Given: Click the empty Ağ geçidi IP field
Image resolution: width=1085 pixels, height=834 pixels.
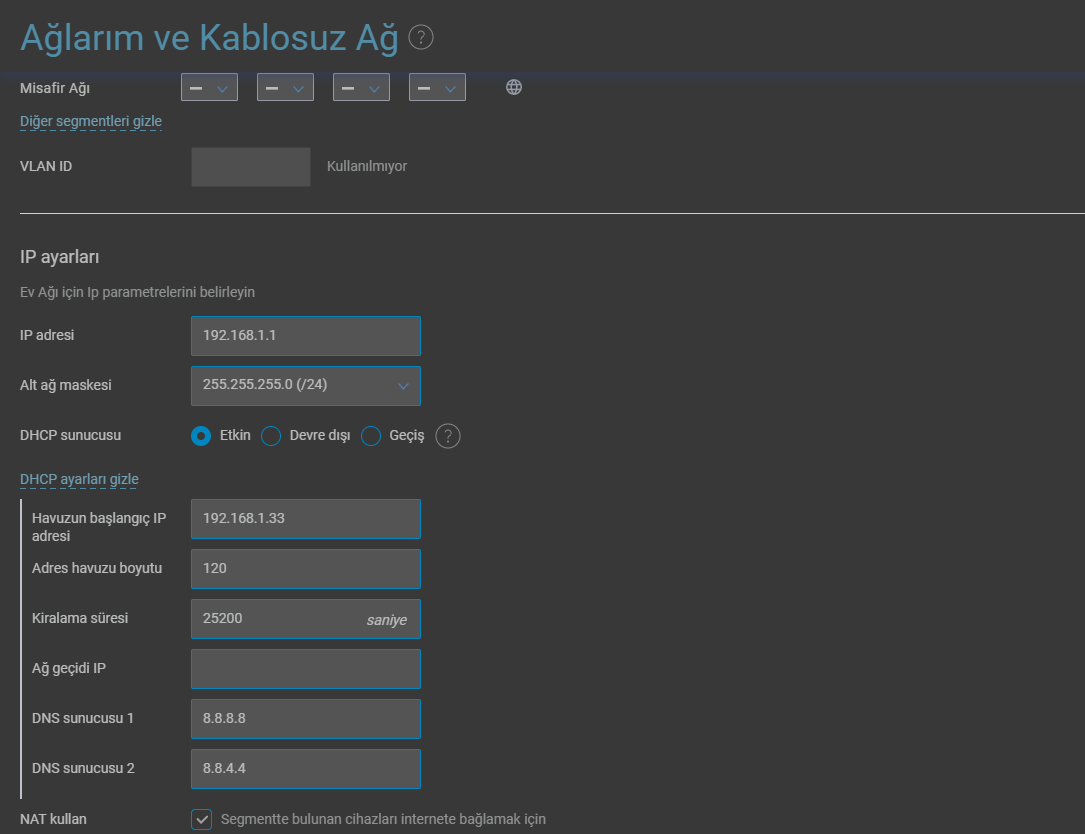Looking at the screenshot, I should (x=305, y=669).
